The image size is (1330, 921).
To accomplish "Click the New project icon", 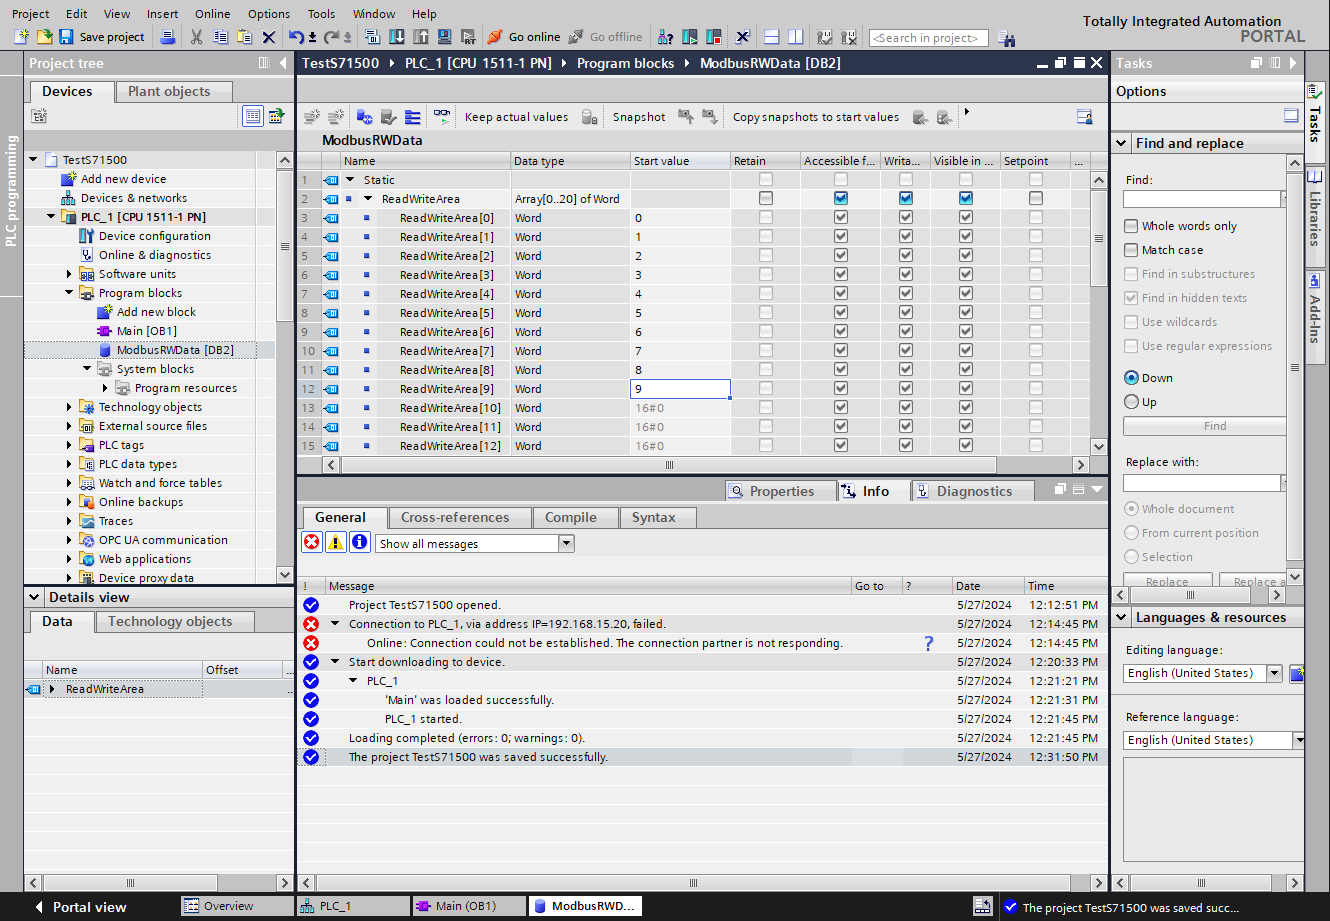I will coord(21,37).
